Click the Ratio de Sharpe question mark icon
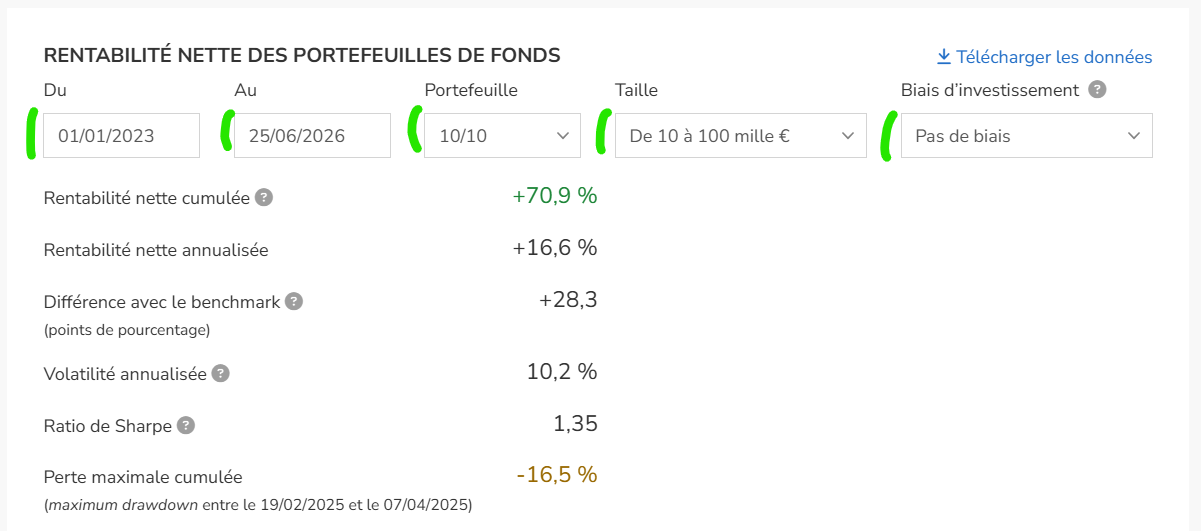The image size is (1201, 531). (186, 426)
